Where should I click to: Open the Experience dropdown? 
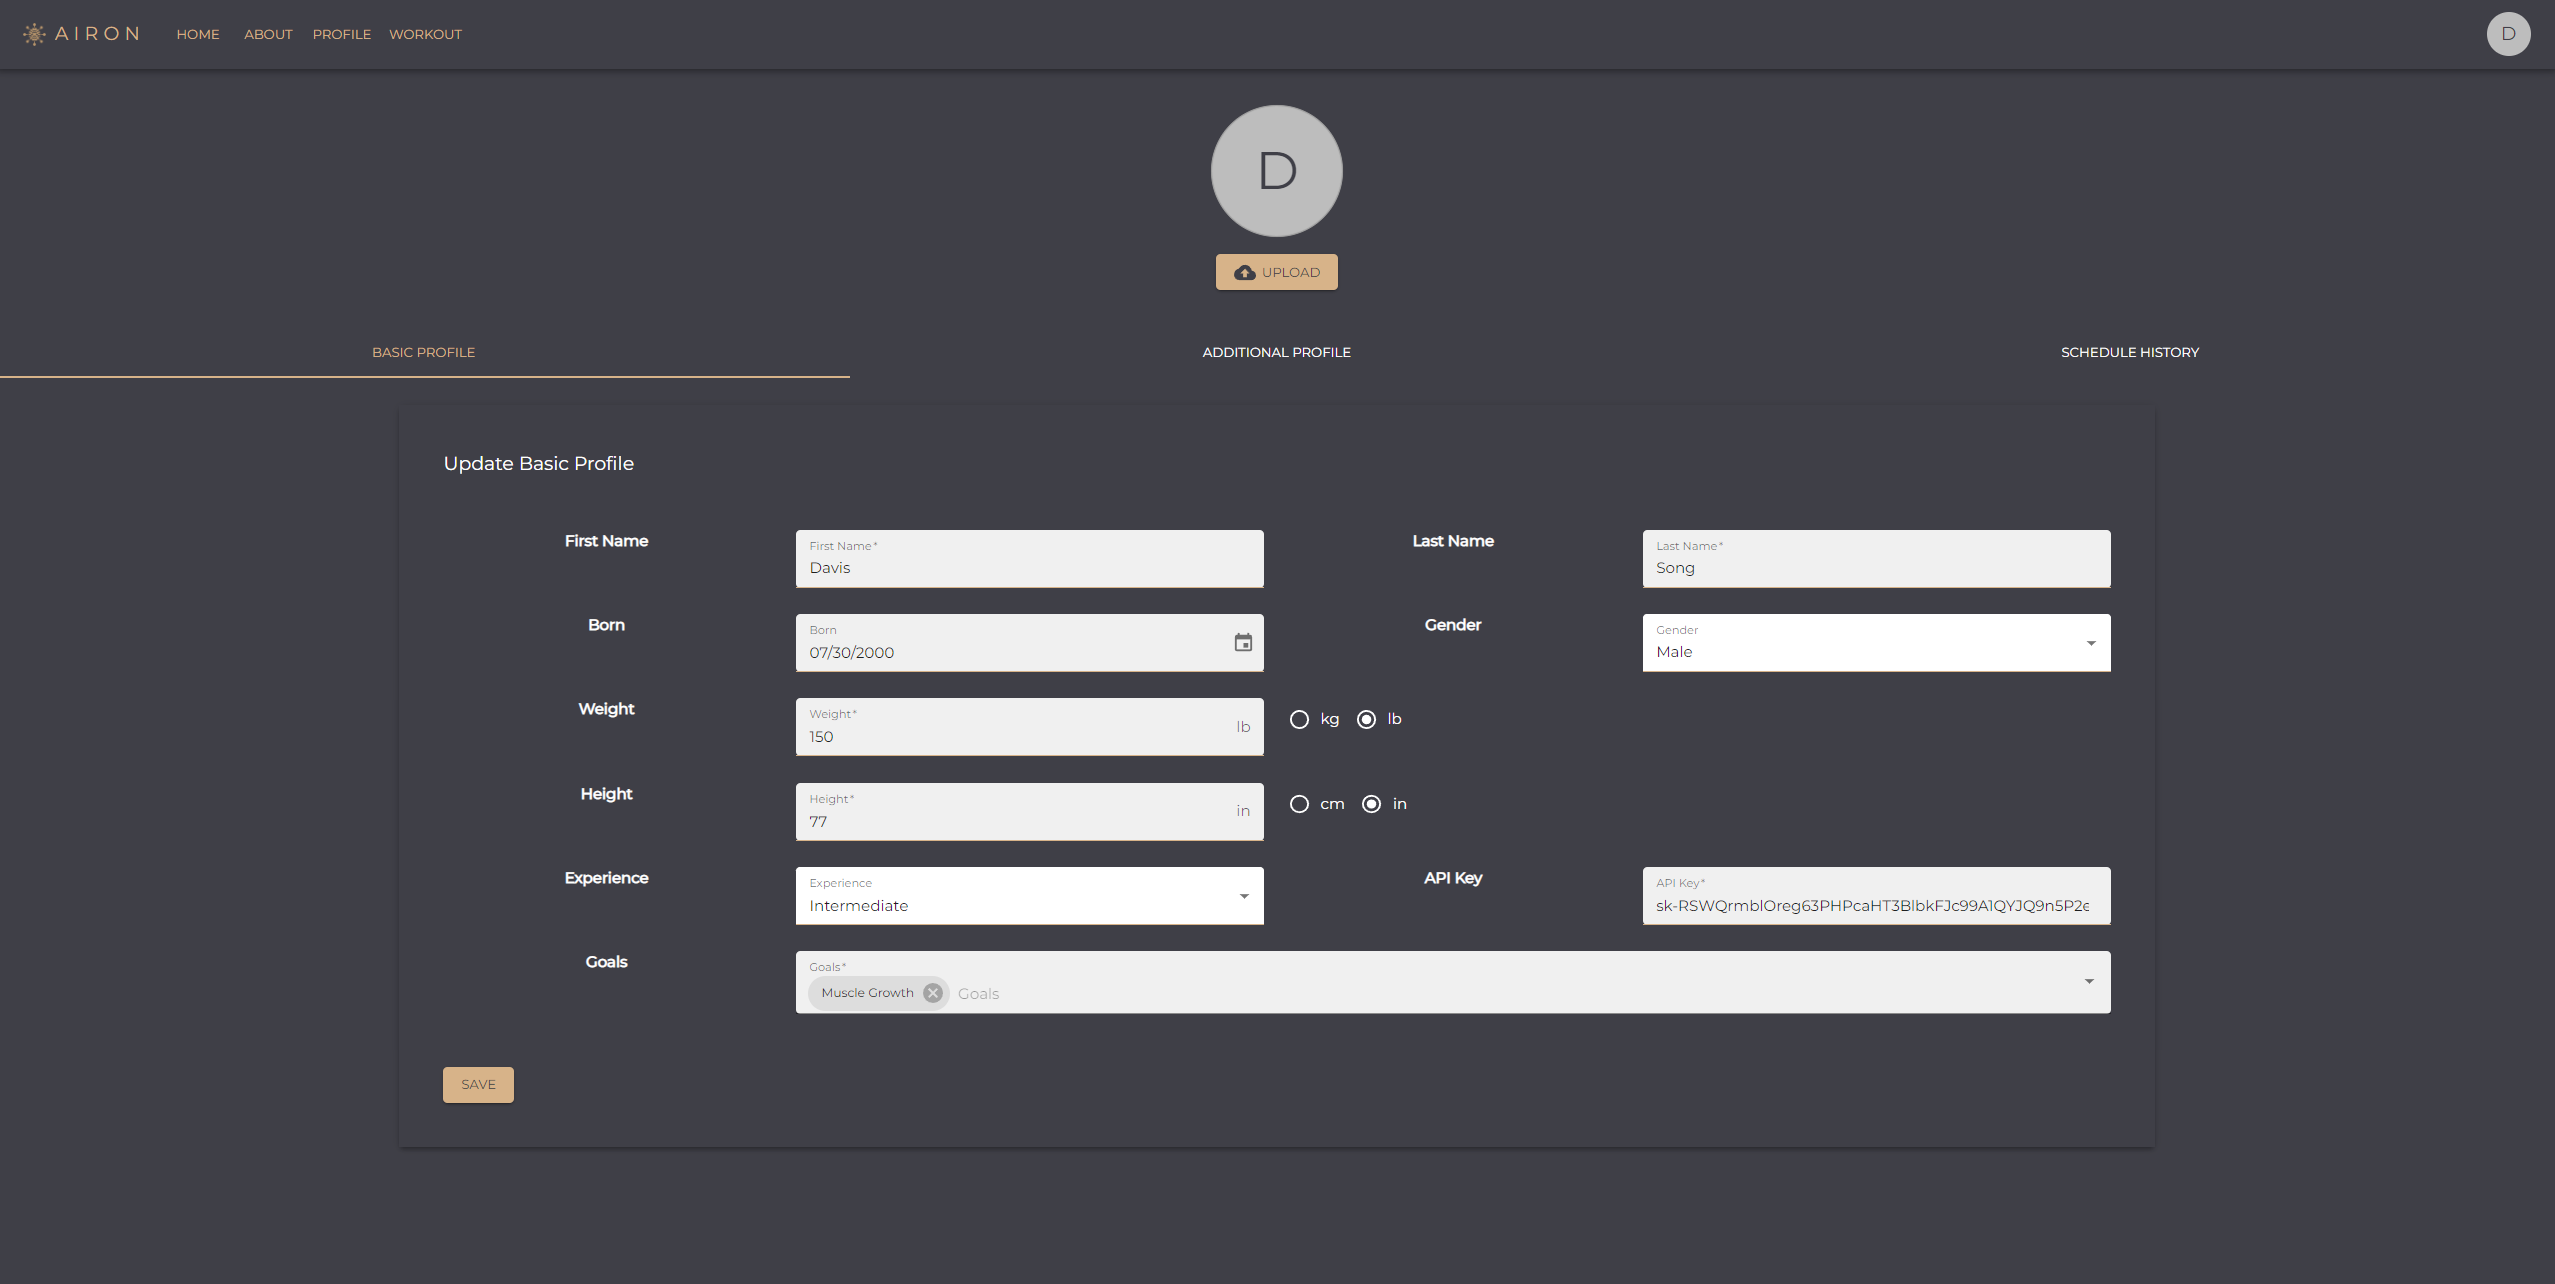coord(1243,896)
